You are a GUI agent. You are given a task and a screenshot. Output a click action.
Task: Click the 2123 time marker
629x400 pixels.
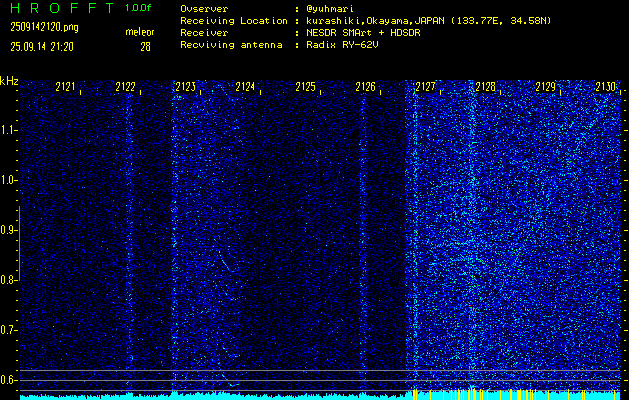tap(185, 87)
